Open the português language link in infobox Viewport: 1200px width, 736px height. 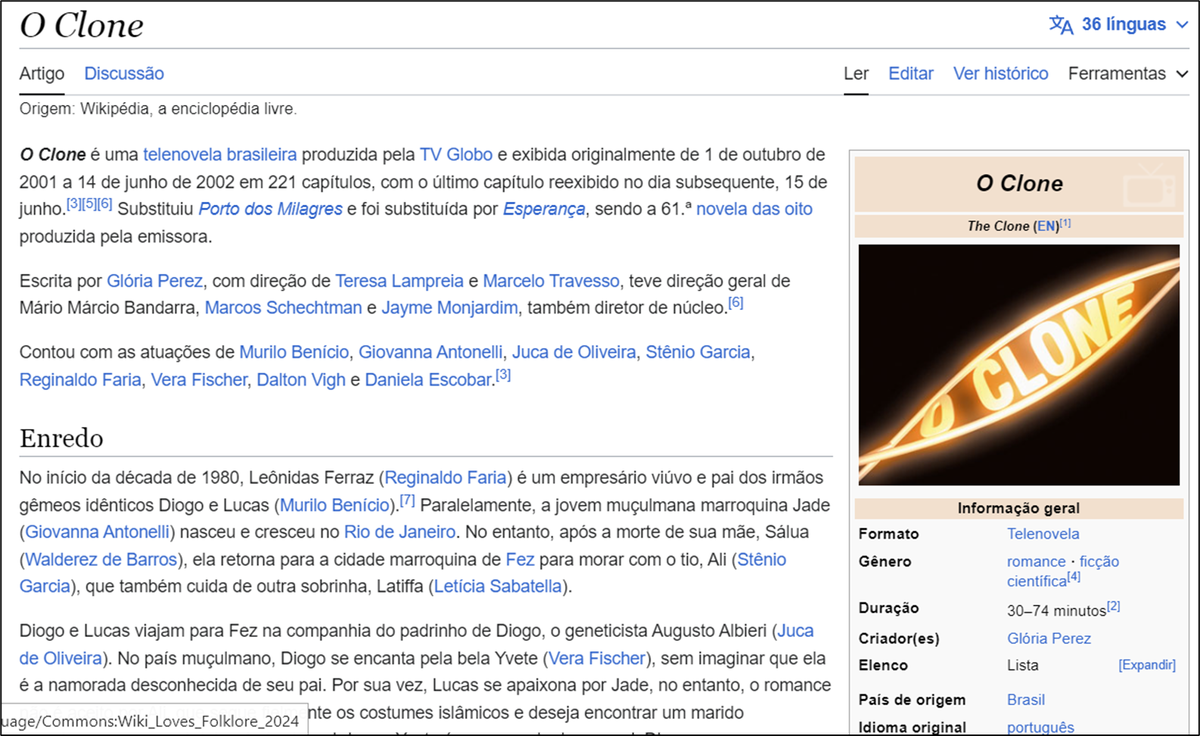tap(1040, 727)
